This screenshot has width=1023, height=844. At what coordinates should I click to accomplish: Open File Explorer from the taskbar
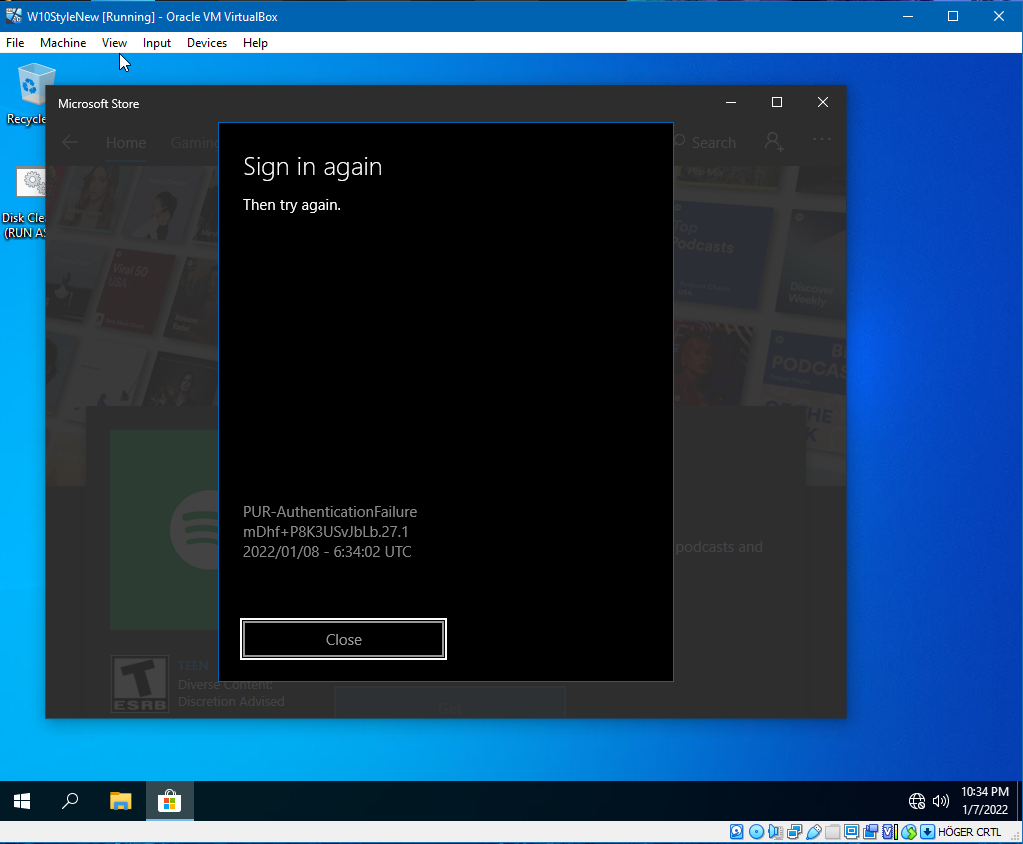120,801
